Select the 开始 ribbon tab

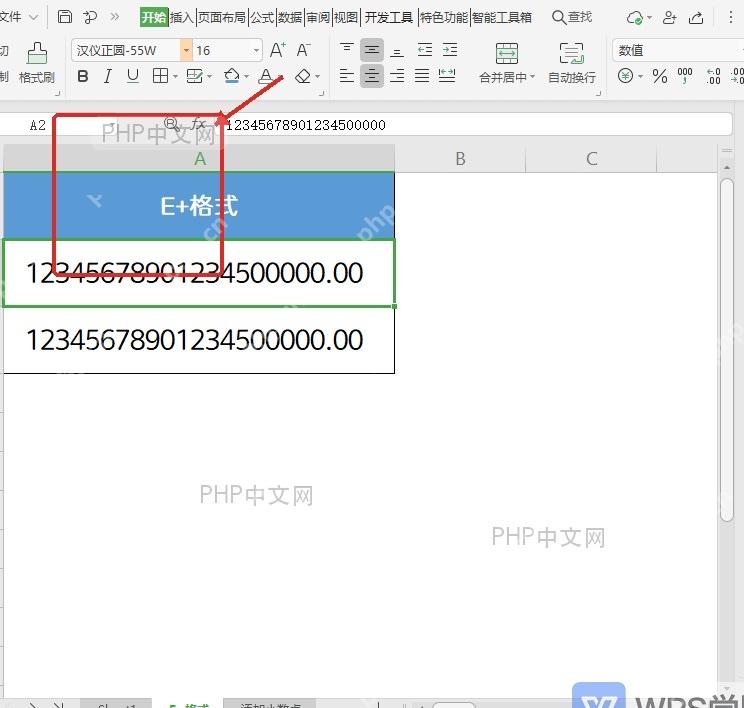(x=154, y=18)
